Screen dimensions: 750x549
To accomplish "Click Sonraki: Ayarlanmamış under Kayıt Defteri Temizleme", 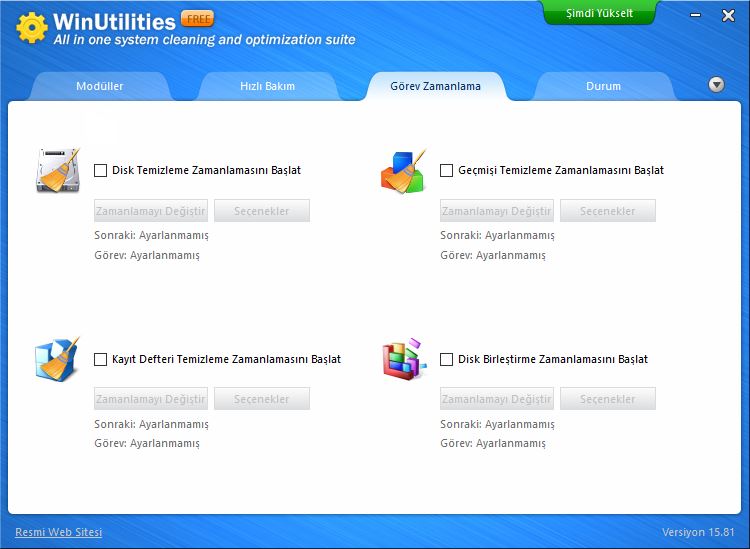I will tap(151, 424).
